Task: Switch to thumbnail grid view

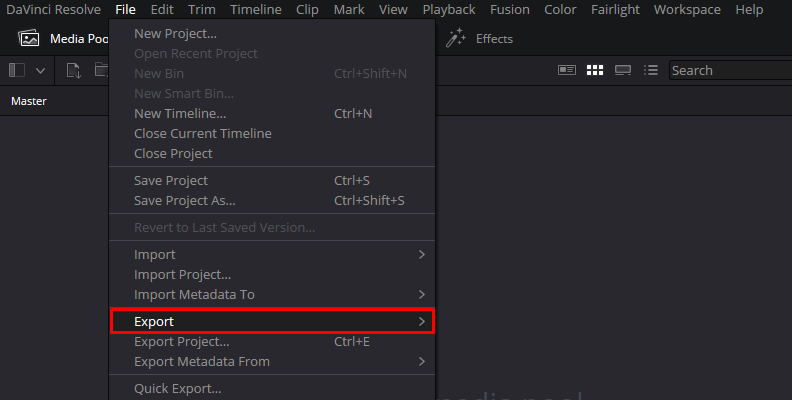Action: 595,70
